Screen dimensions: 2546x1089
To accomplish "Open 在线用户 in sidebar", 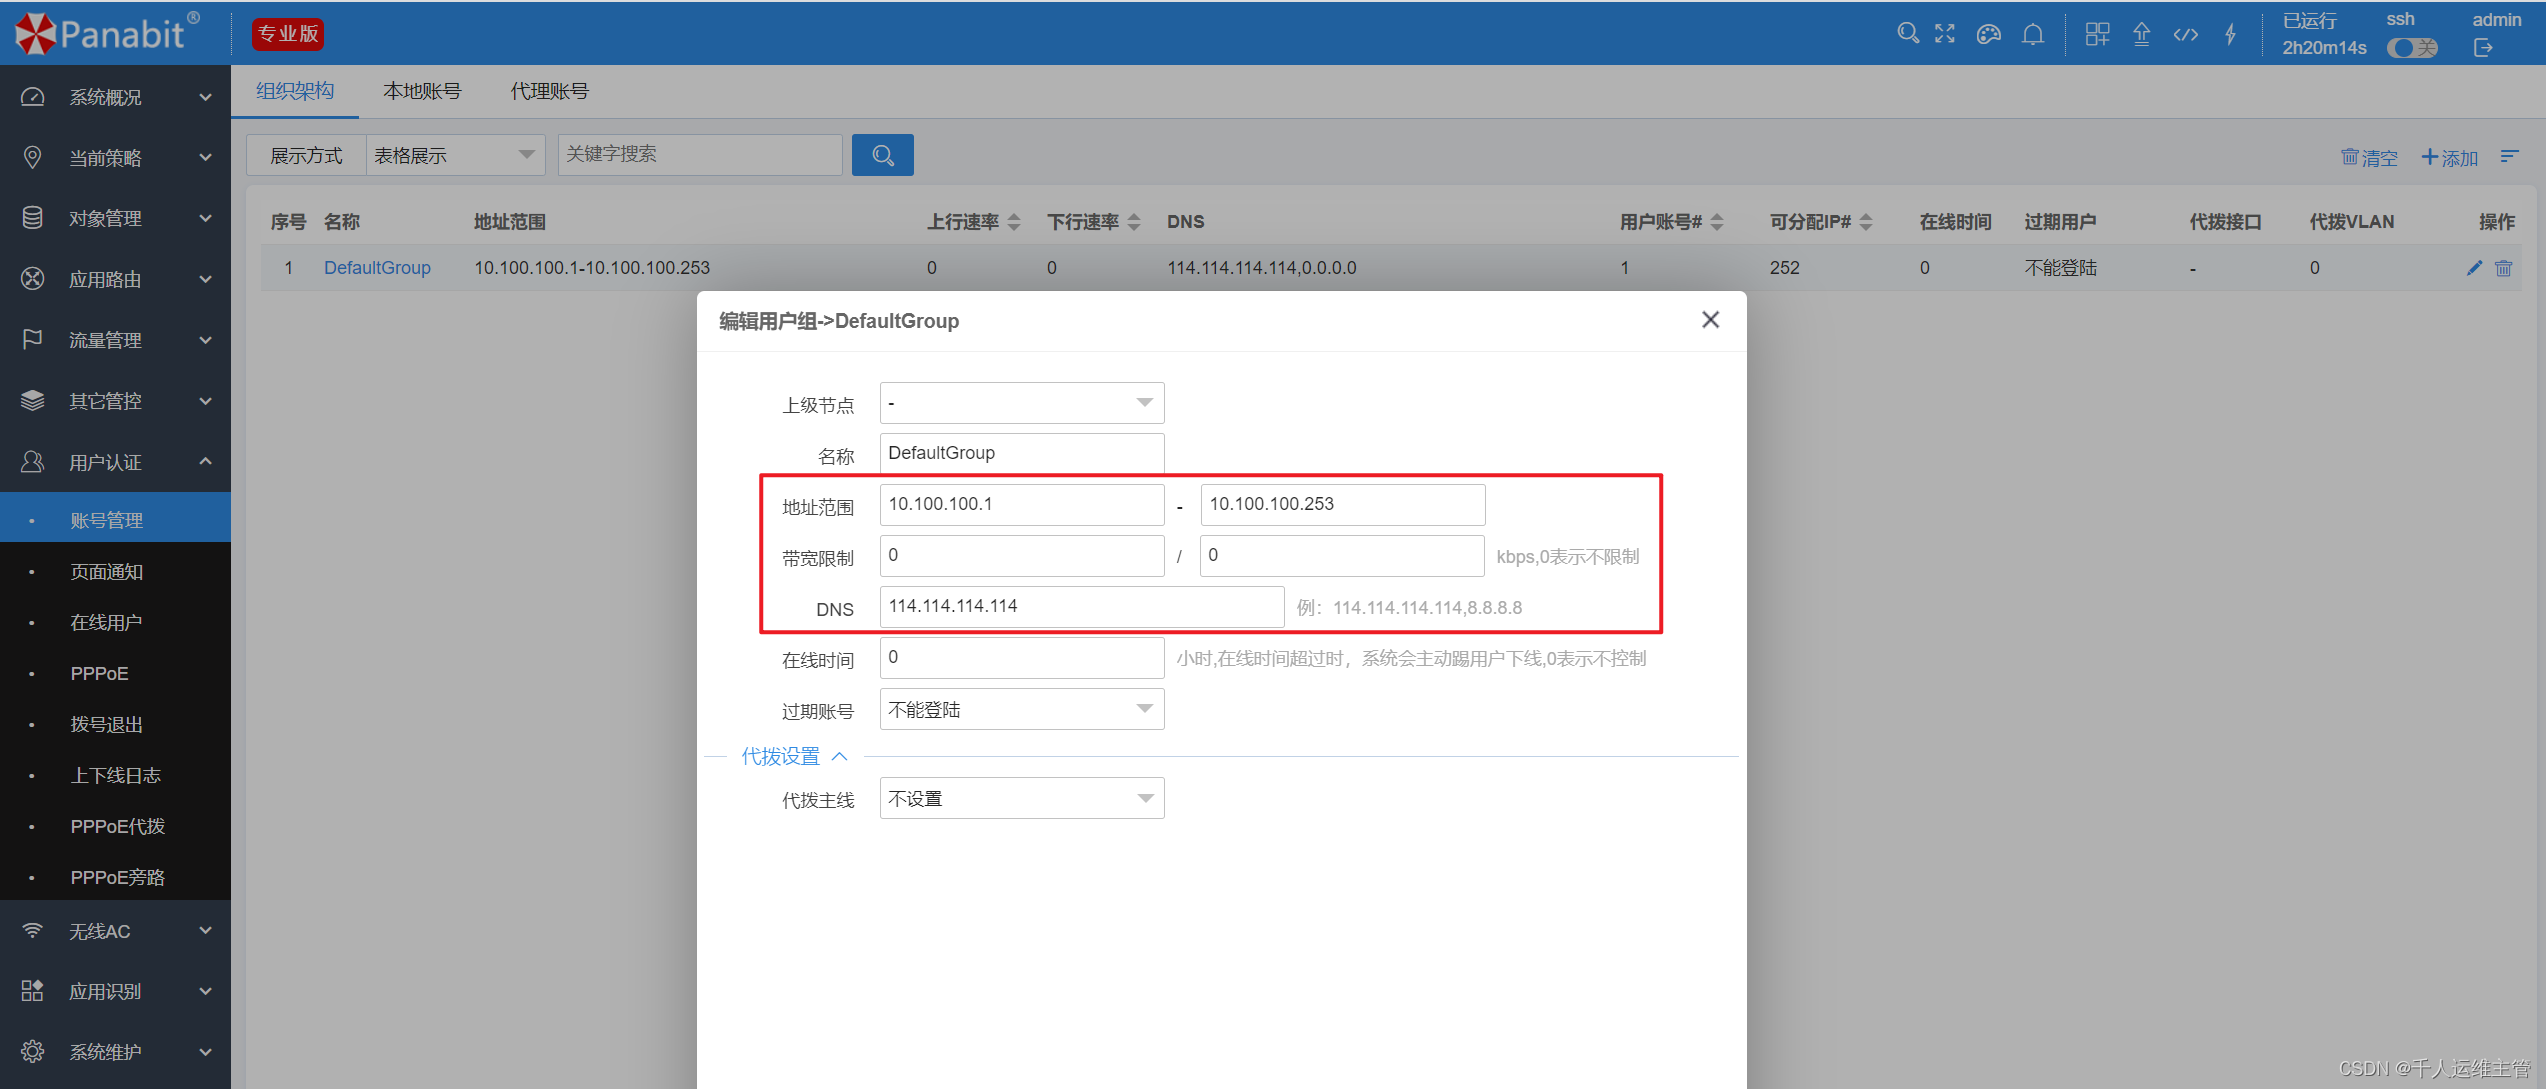I will pyautogui.click(x=115, y=623).
